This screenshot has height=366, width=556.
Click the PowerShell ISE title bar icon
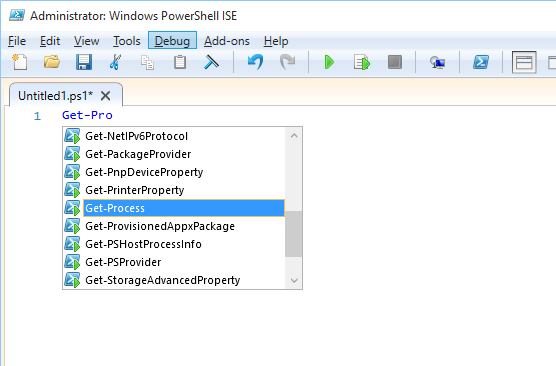[x=17, y=16]
